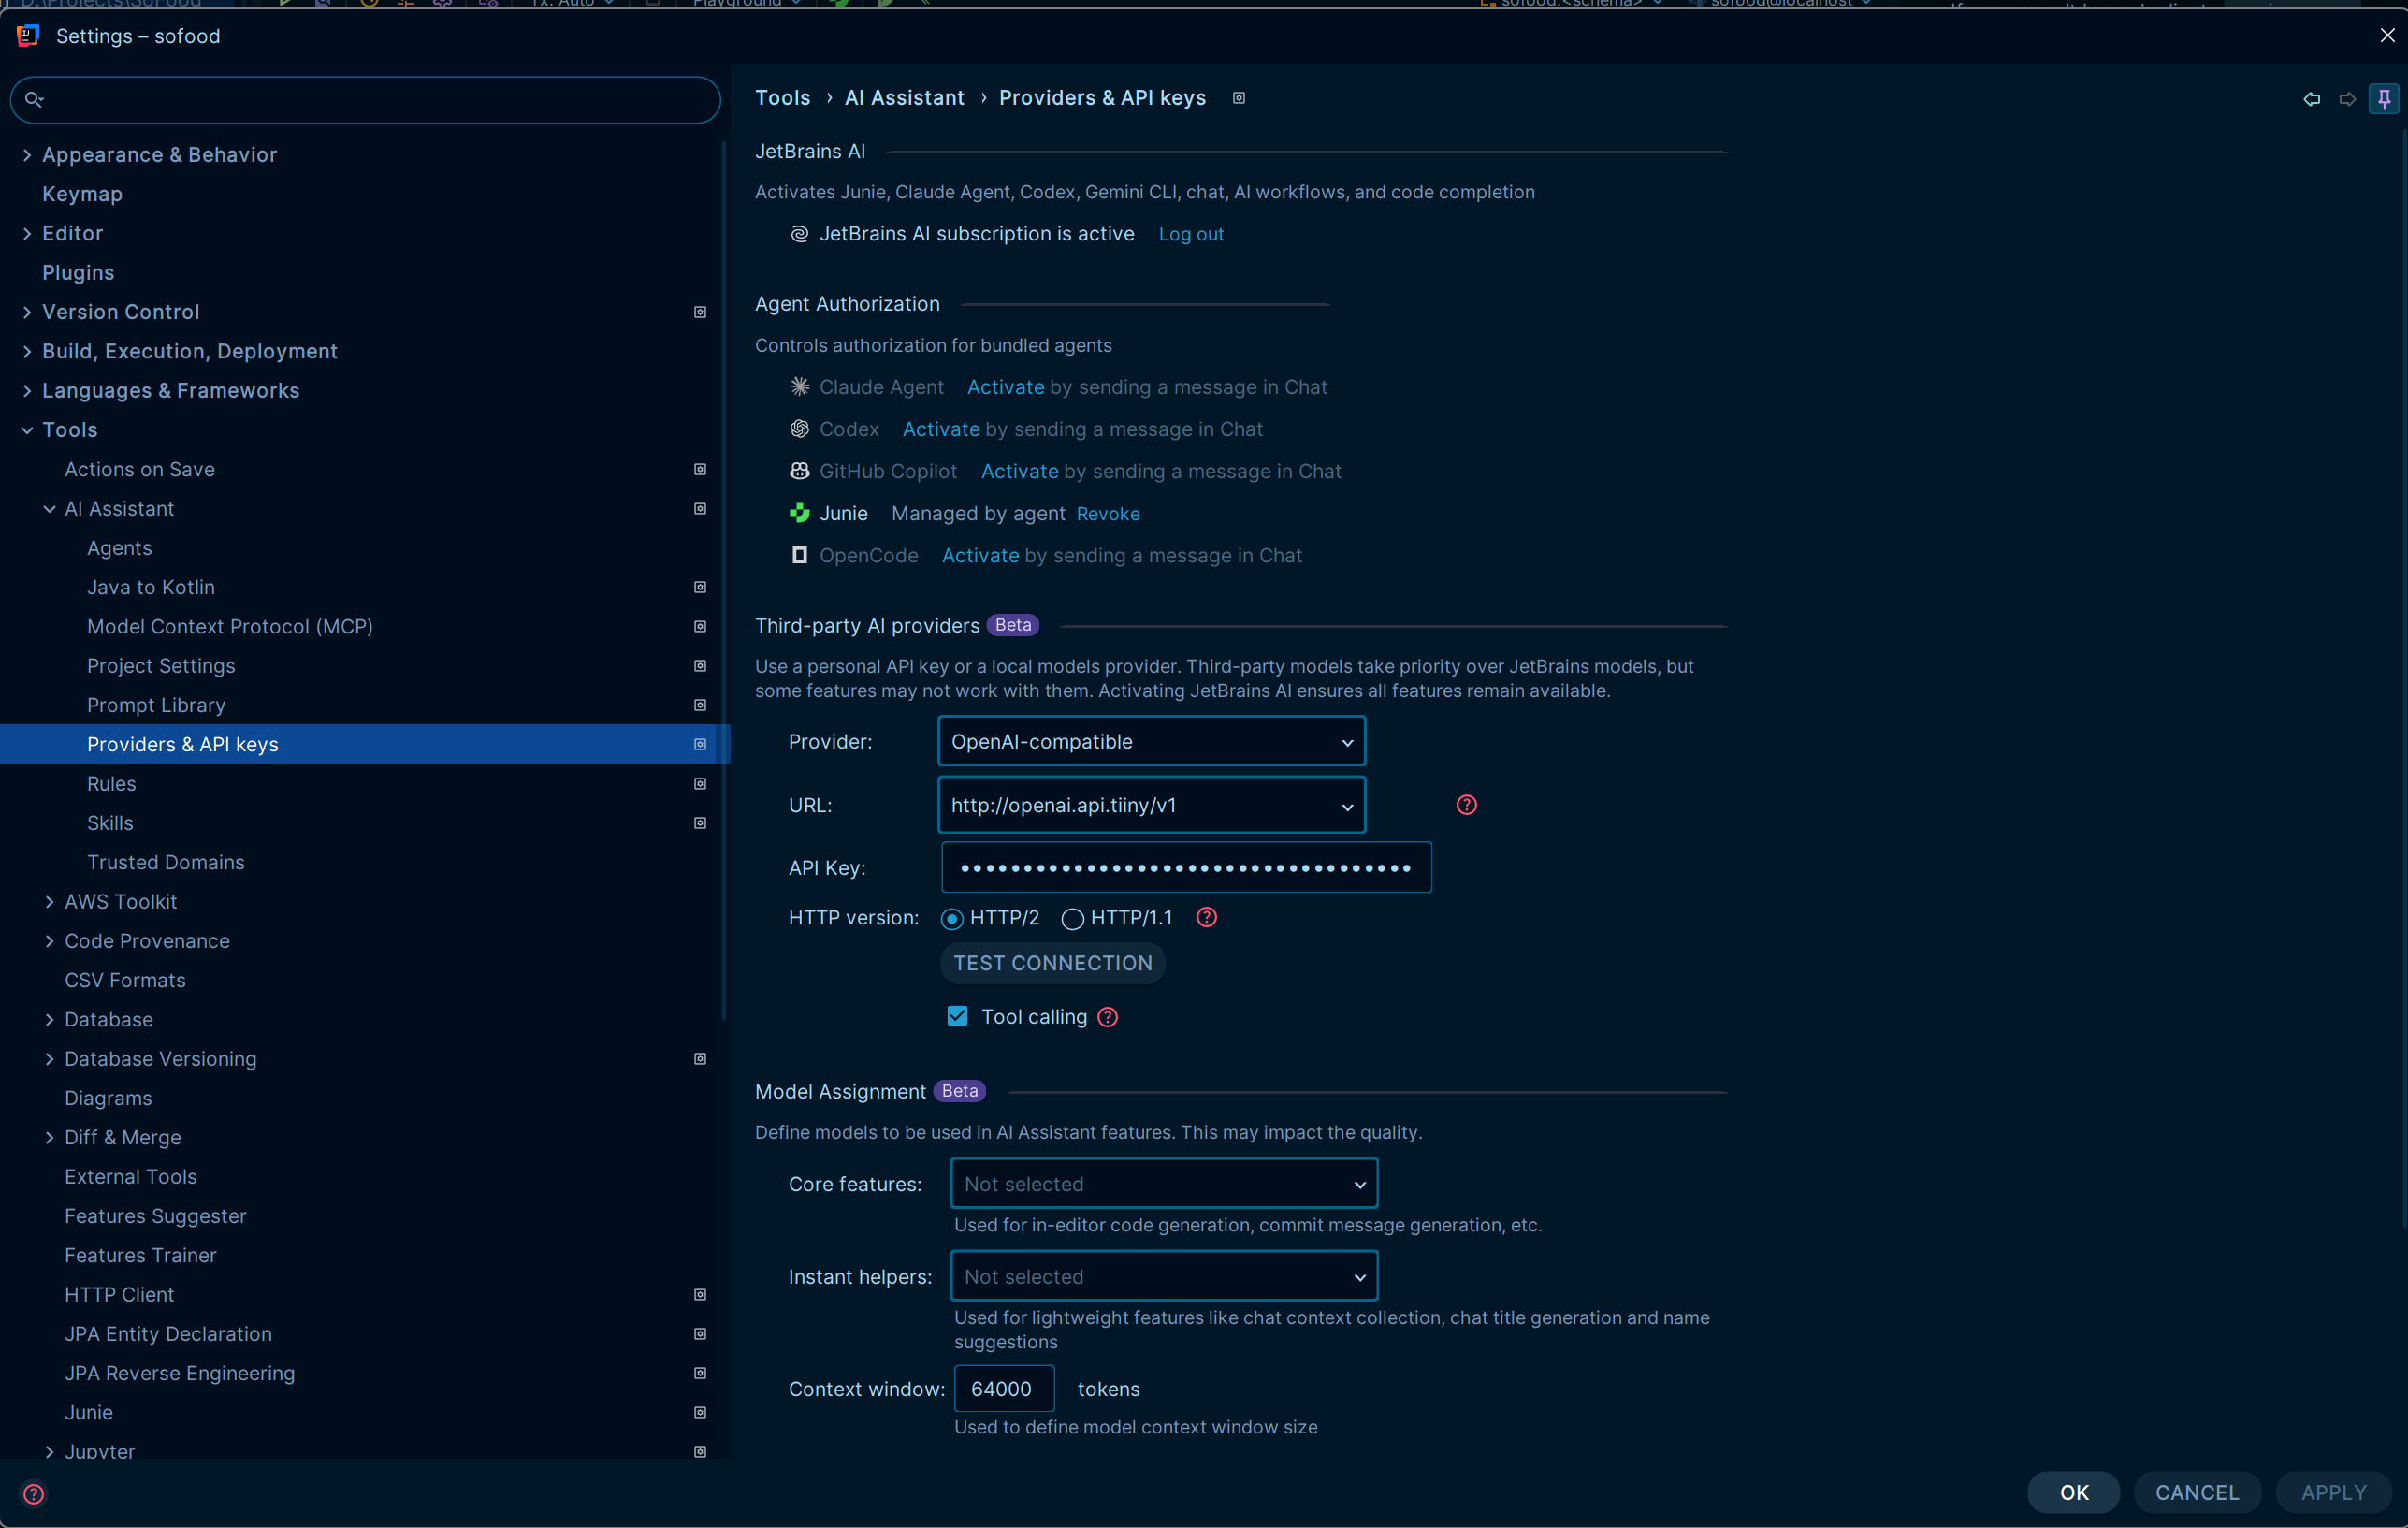Open the URL combo box dropdown arrow
The width and height of the screenshot is (2408, 1528).
pyautogui.click(x=1346, y=806)
